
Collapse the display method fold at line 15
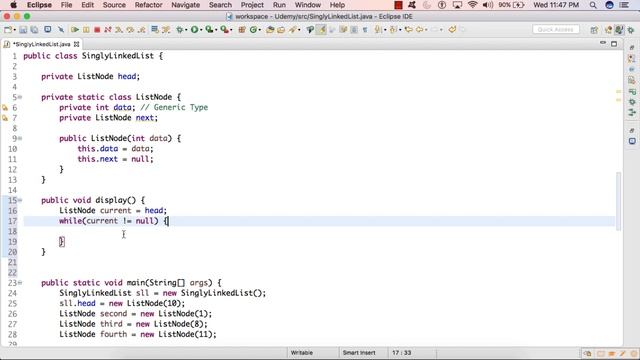tap(20, 200)
